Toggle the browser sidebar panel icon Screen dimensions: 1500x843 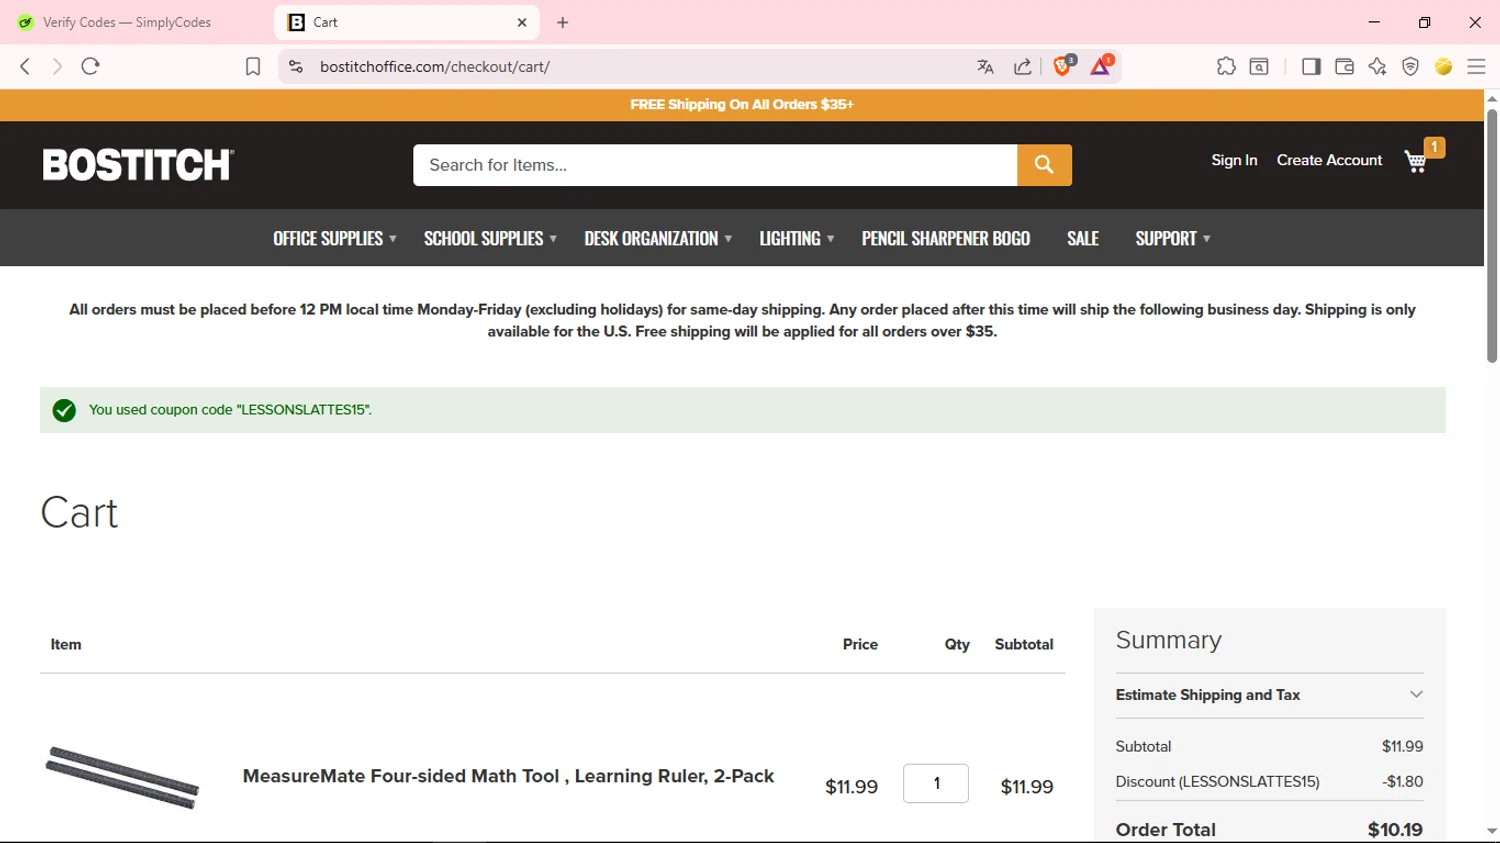click(1311, 66)
